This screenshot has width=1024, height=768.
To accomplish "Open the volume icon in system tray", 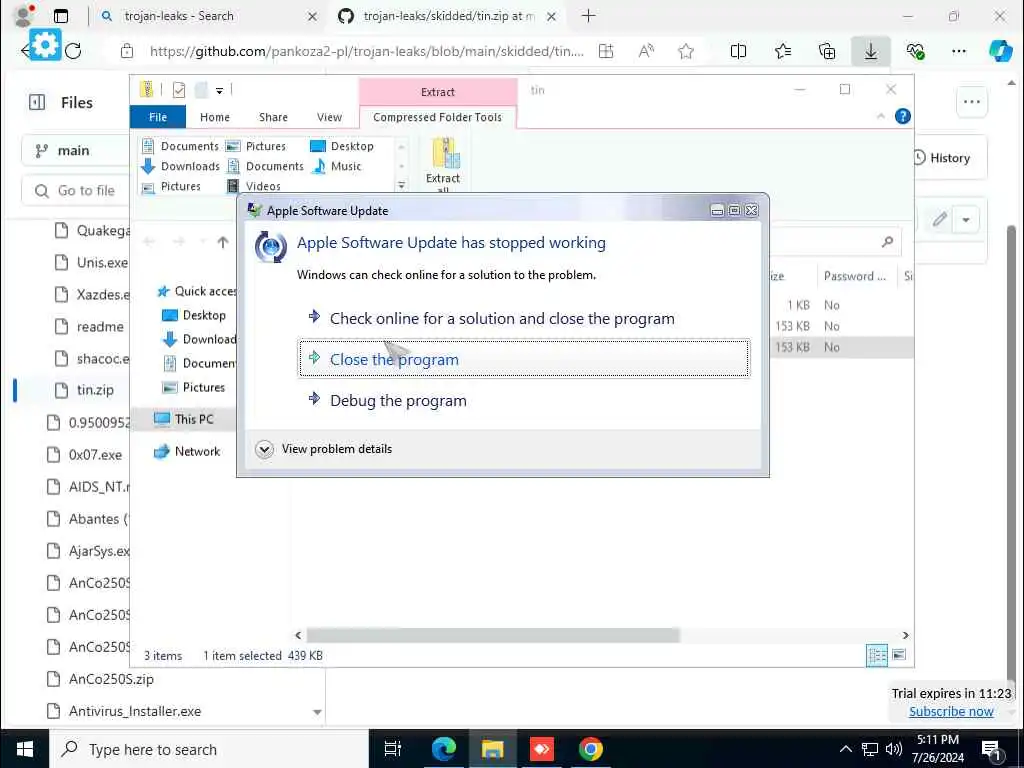I will 893,749.
